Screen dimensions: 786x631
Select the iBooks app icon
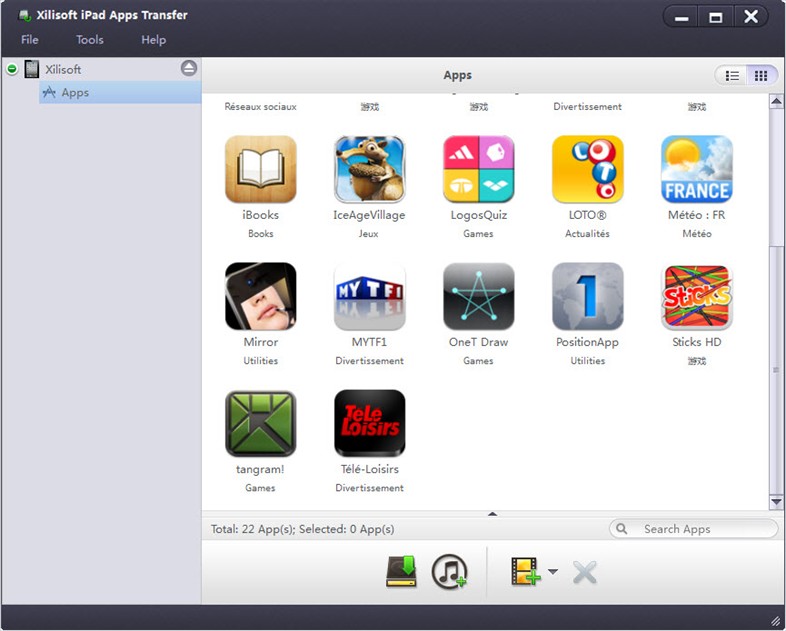pyautogui.click(x=260, y=170)
